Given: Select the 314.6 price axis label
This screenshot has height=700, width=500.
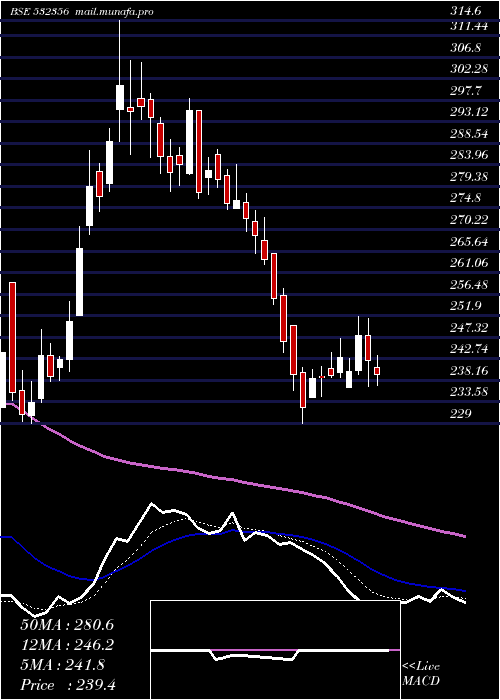Looking at the screenshot, I should [466, 12].
